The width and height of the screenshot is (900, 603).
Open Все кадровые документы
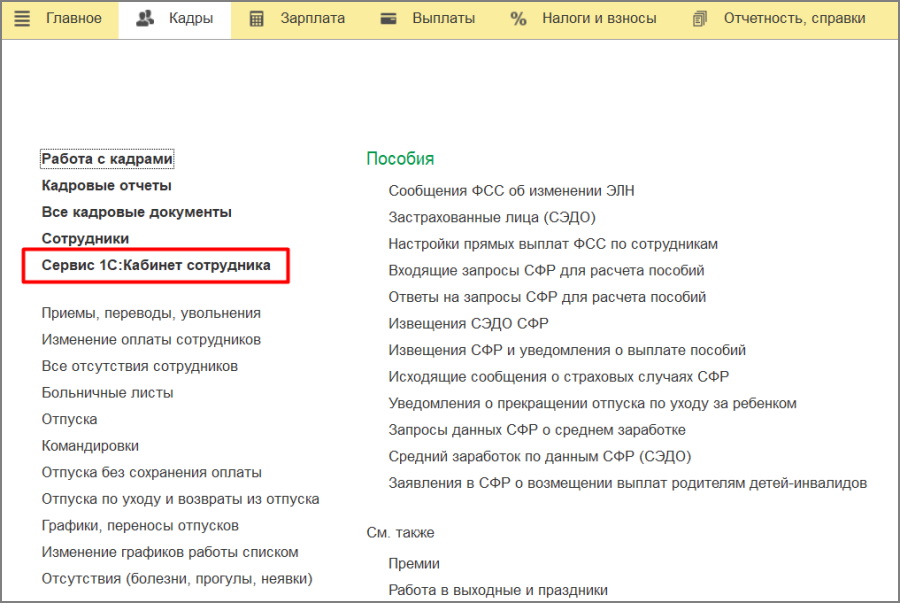coord(137,212)
